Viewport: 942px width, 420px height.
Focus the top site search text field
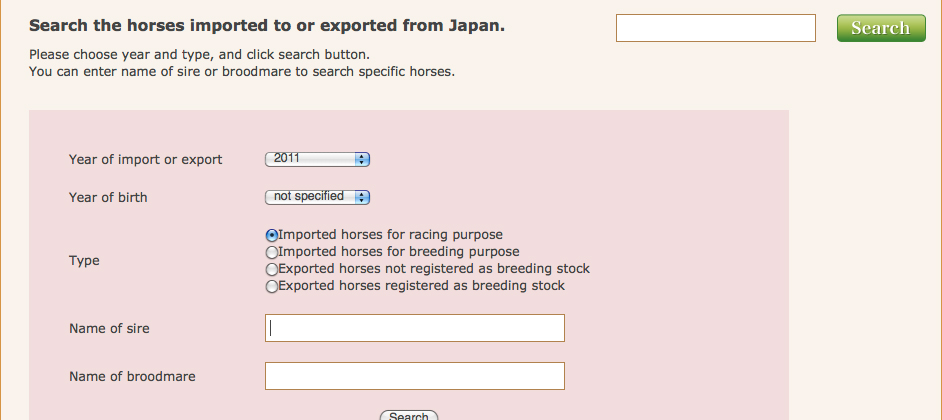716,28
